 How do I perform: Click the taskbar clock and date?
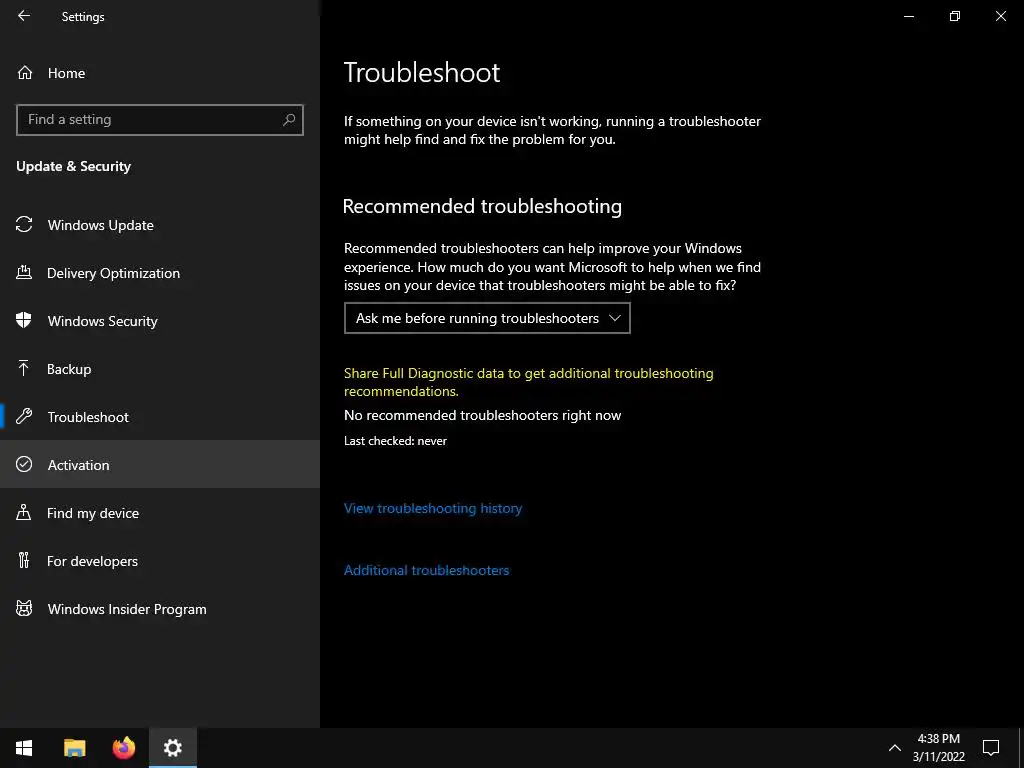coord(938,748)
